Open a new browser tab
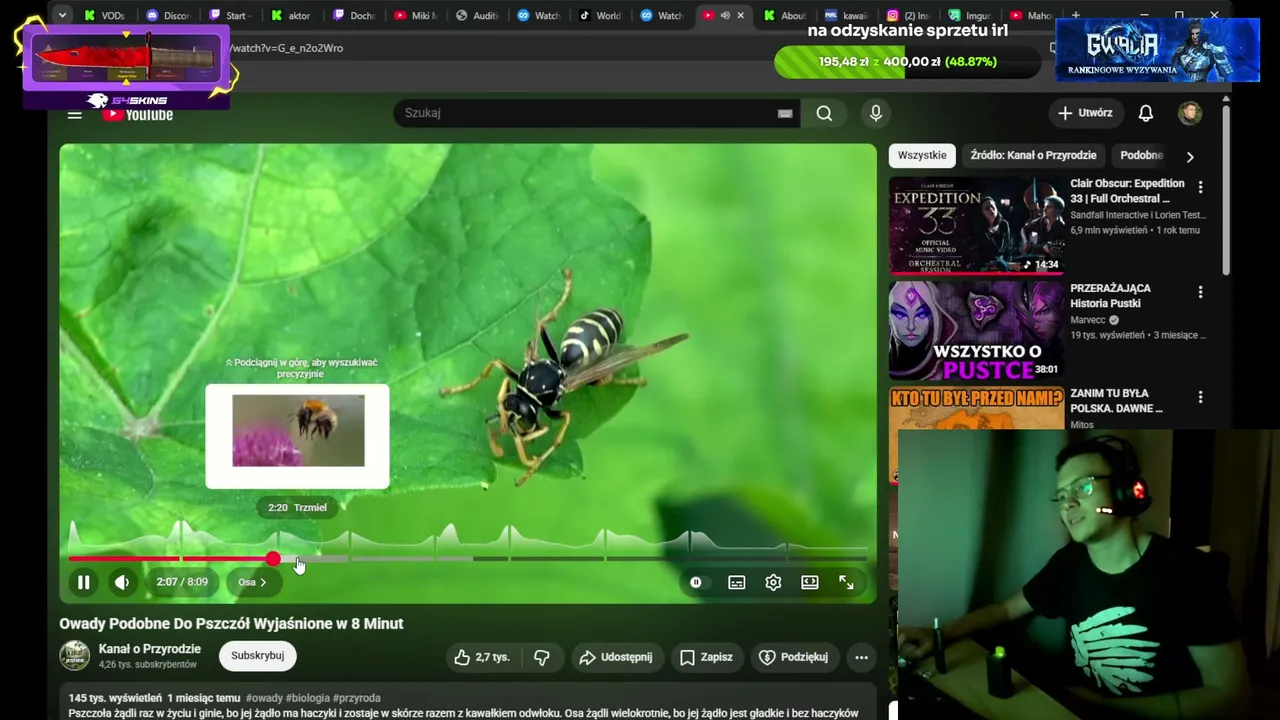This screenshot has height=720, width=1280. click(x=1076, y=15)
